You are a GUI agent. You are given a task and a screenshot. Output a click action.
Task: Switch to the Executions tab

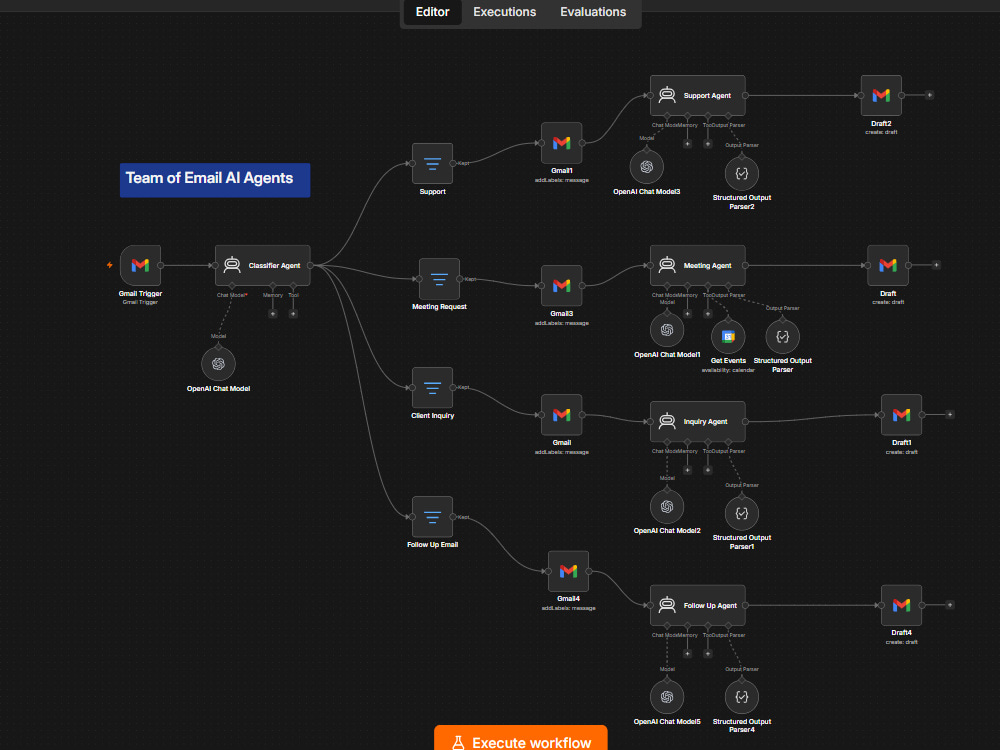point(504,12)
